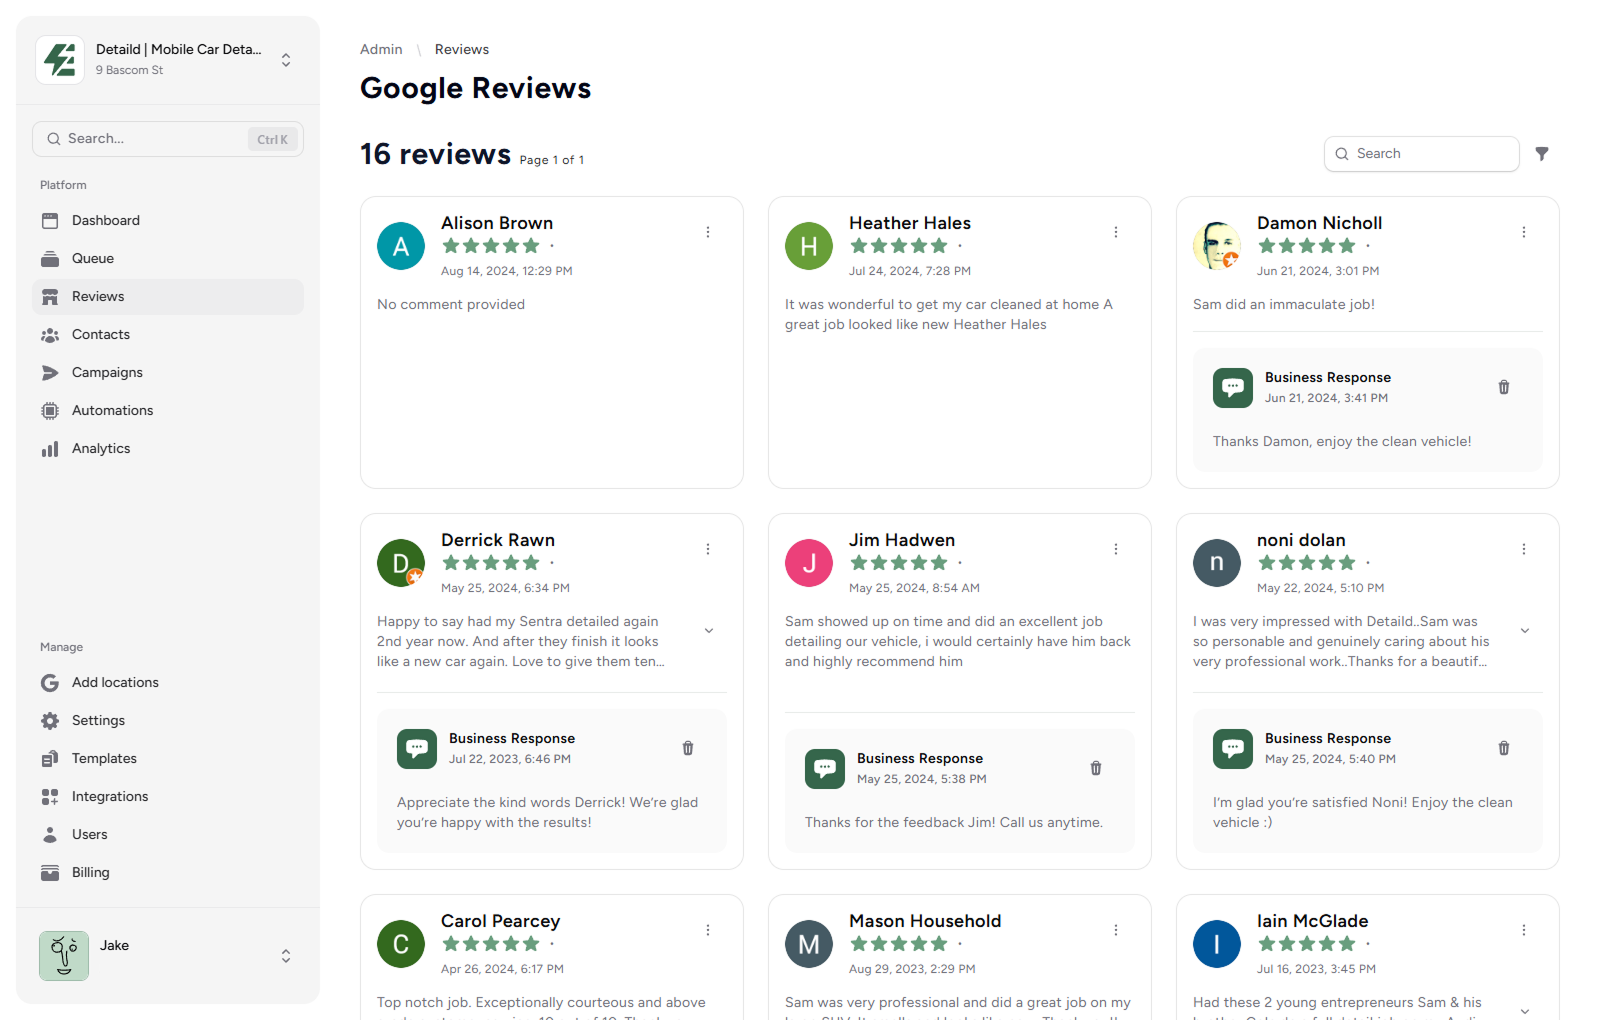Image resolution: width=1600 pixels, height=1020 pixels.
Task: Delete the business response to Damon Nicholl
Action: (1504, 387)
